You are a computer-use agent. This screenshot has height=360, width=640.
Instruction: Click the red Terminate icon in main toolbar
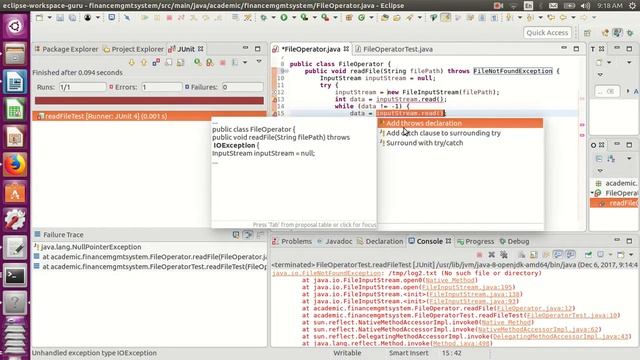point(169,18)
